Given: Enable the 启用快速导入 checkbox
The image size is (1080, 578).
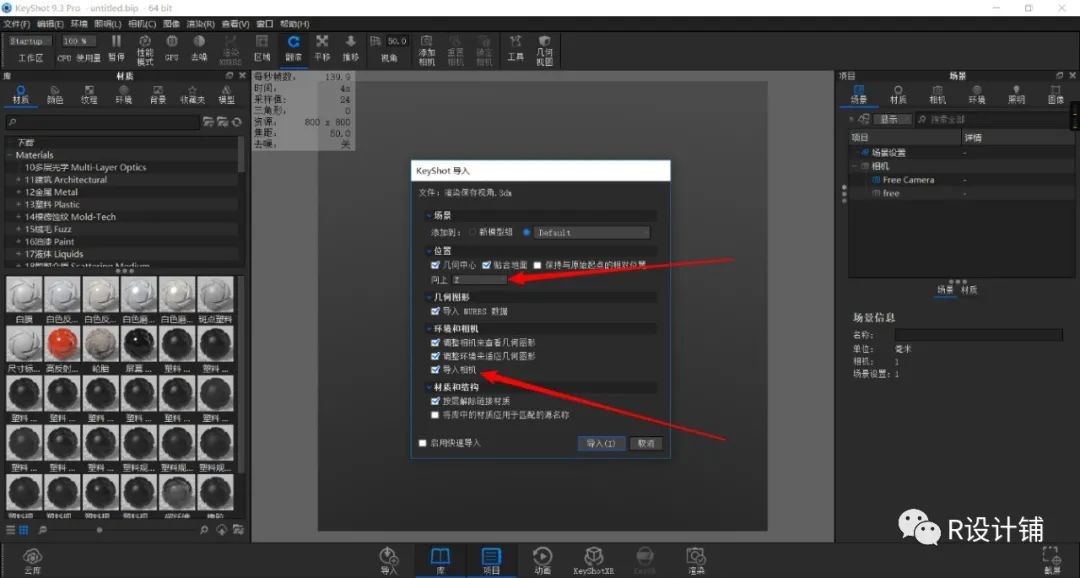Looking at the screenshot, I should coord(423,443).
